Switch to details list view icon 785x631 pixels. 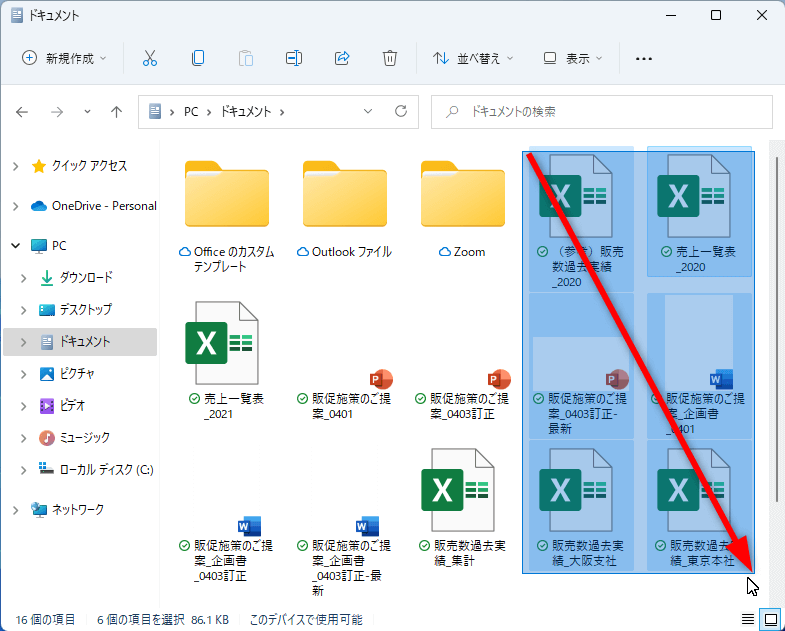(747, 619)
